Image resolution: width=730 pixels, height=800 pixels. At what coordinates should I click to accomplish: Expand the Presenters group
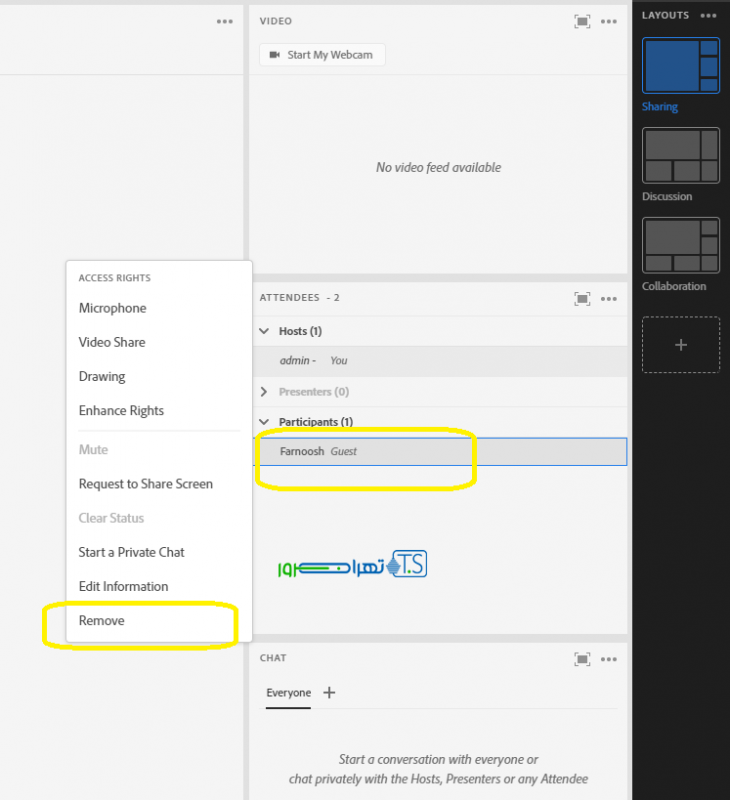point(264,392)
